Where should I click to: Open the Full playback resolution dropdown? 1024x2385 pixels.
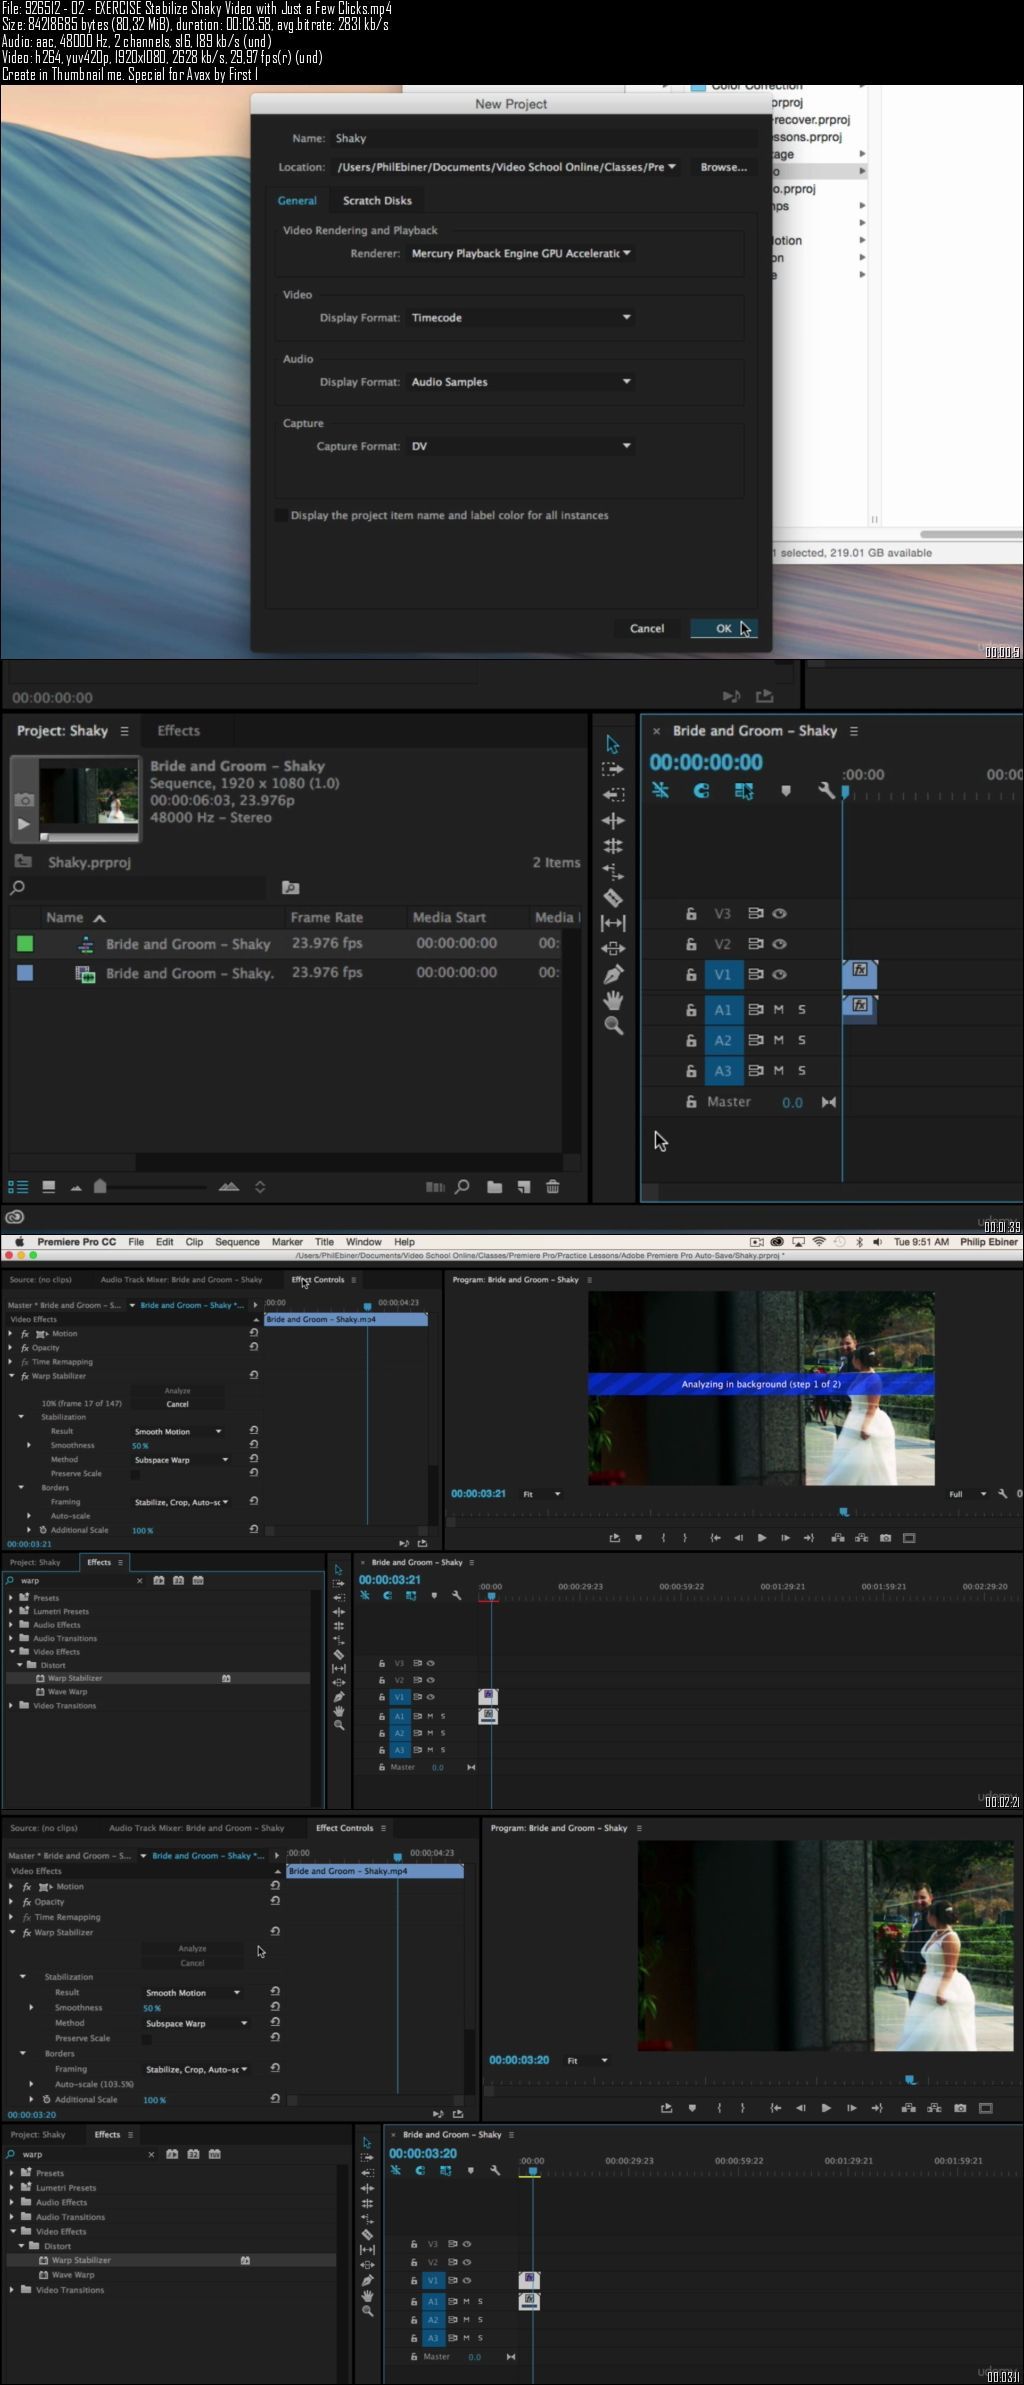[x=967, y=1494]
